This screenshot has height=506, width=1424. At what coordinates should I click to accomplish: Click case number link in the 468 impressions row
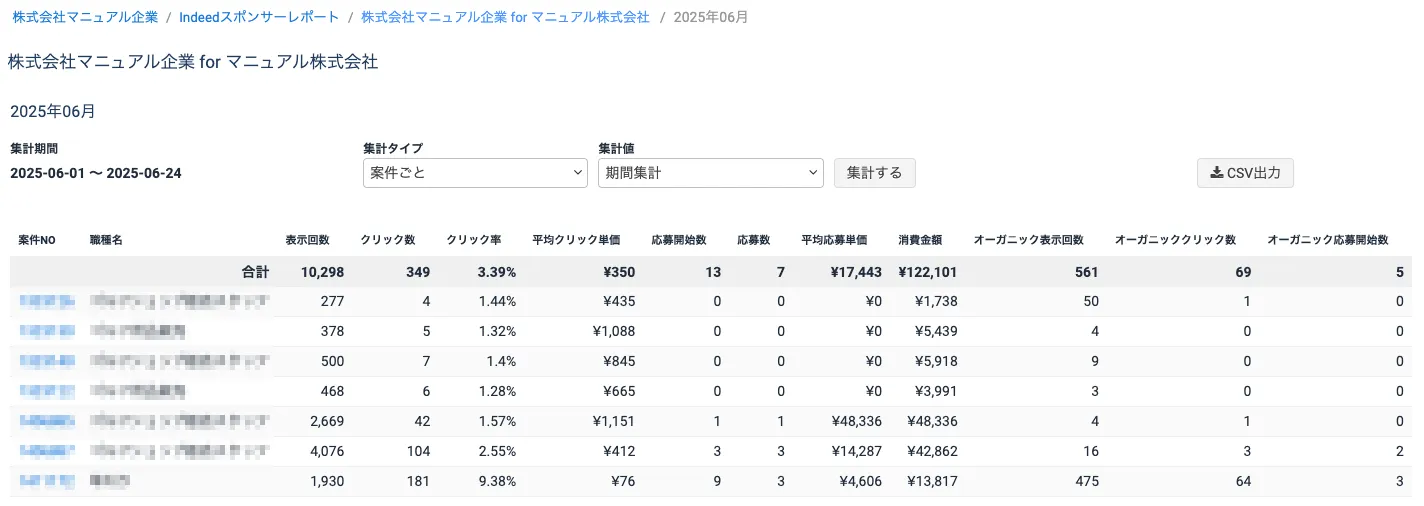click(x=46, y=391)
